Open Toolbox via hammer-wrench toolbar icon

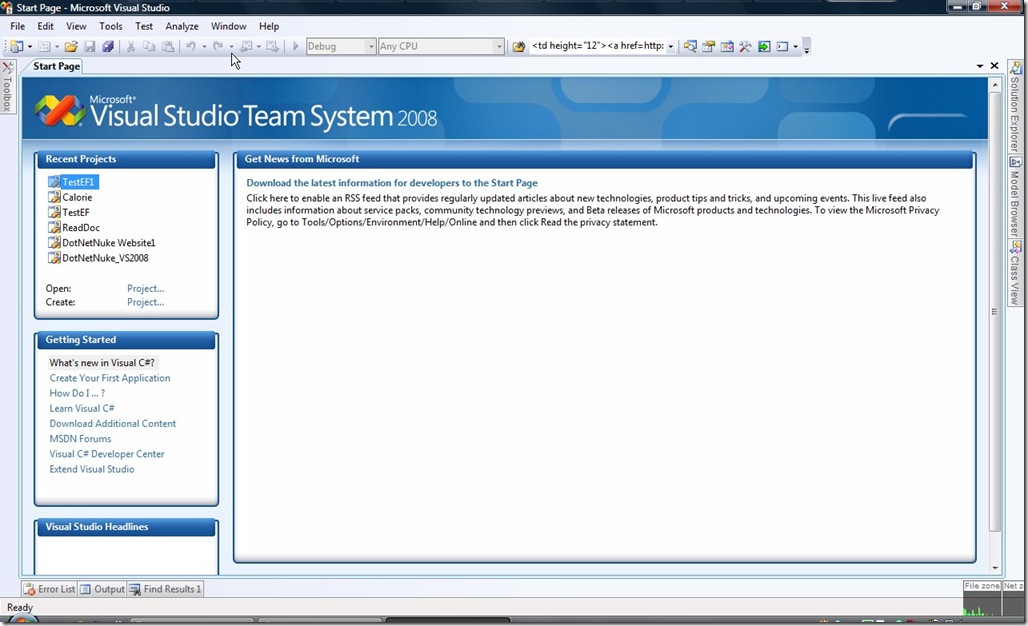point(745,47)
